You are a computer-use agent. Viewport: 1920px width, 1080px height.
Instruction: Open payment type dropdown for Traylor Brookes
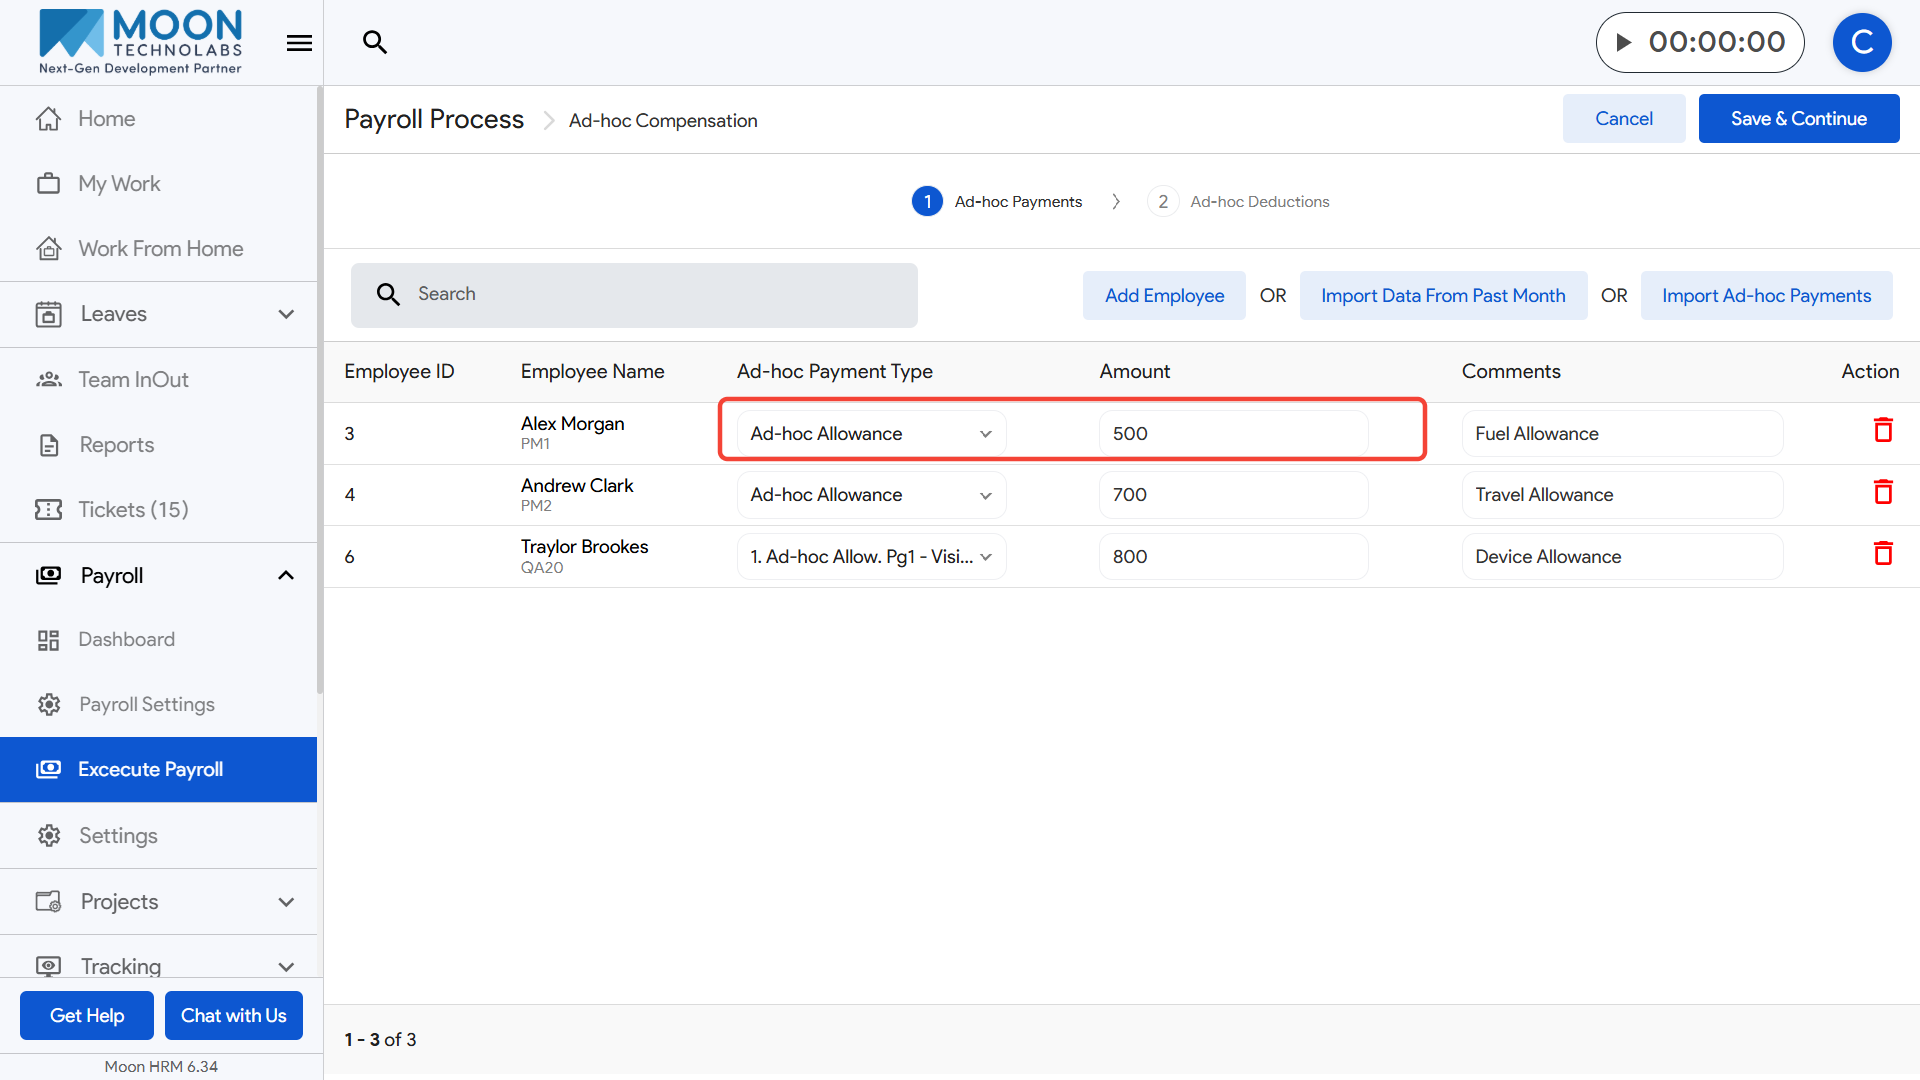click(870, 557)
